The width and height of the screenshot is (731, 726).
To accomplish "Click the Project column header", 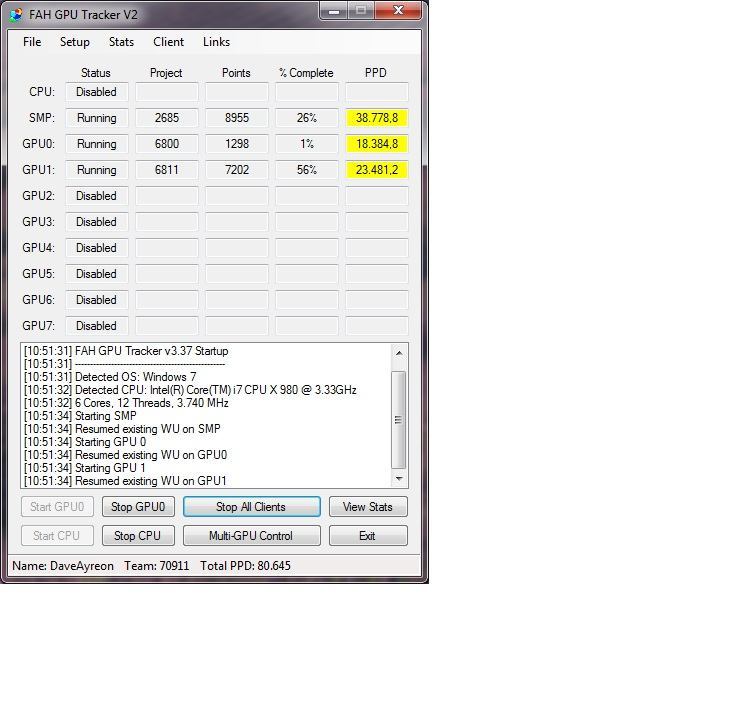I will (166, 73).
